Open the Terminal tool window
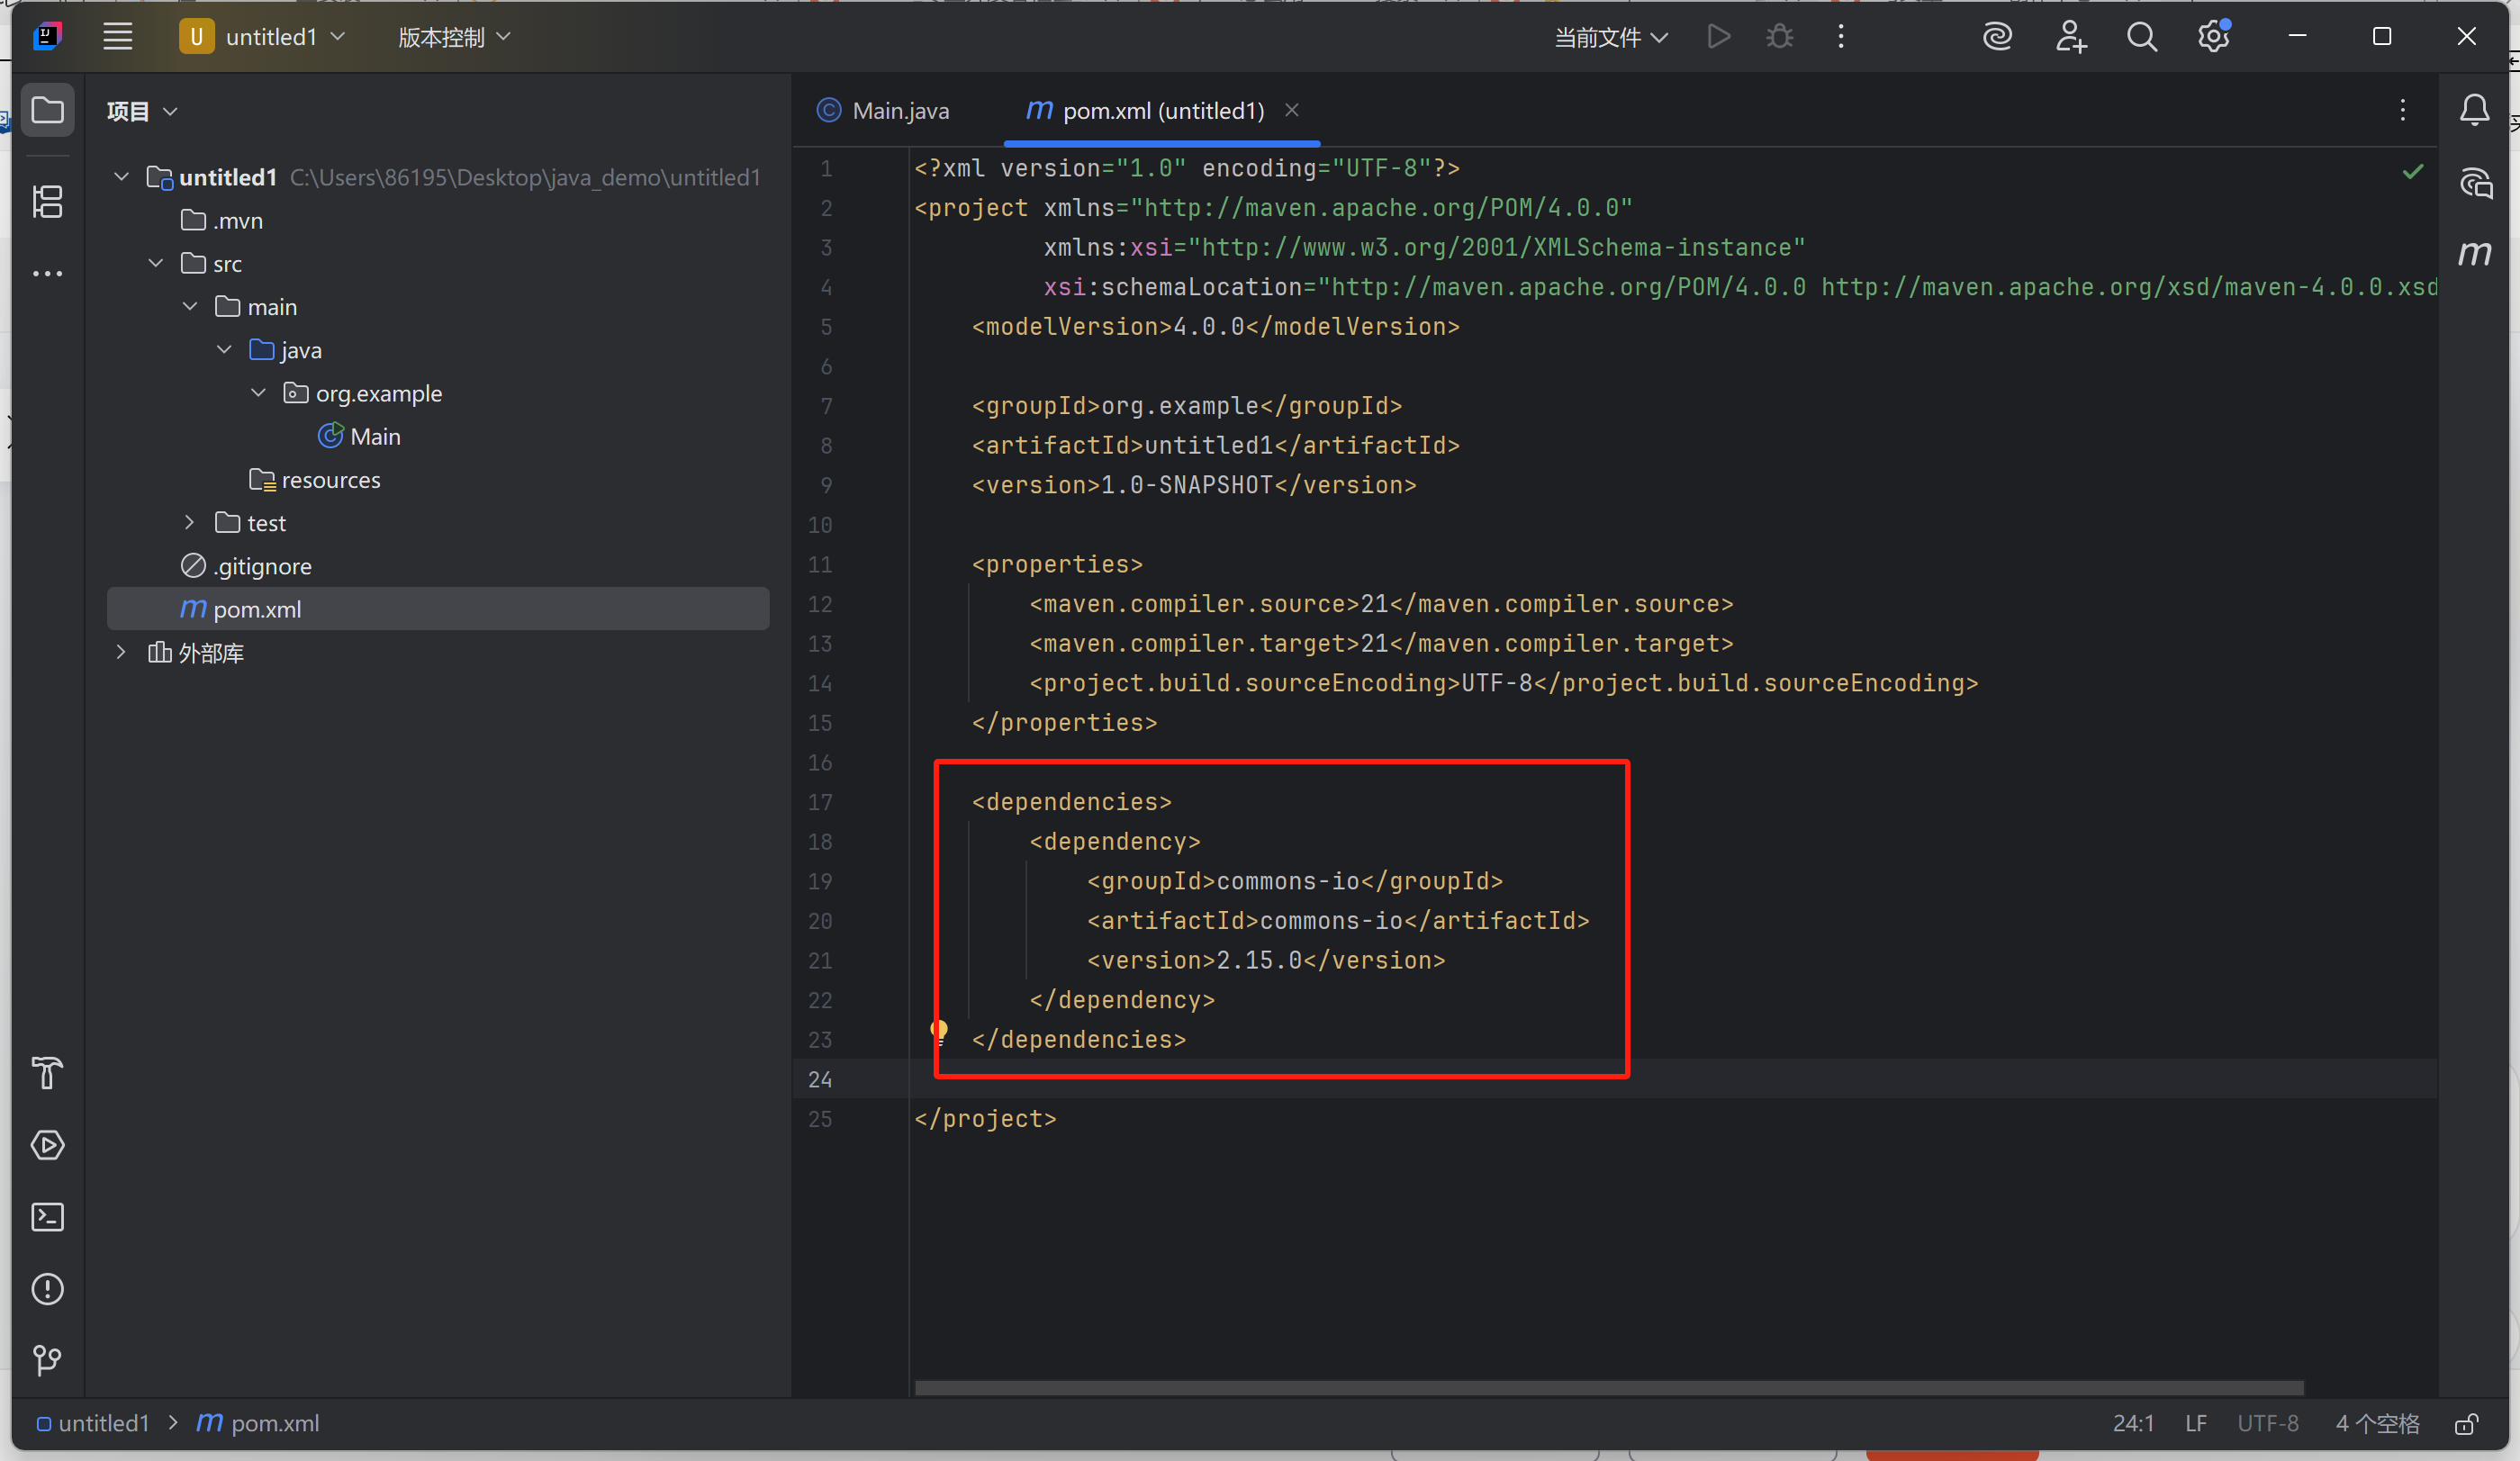Screen dimensions: 2520x1461 47,1217
